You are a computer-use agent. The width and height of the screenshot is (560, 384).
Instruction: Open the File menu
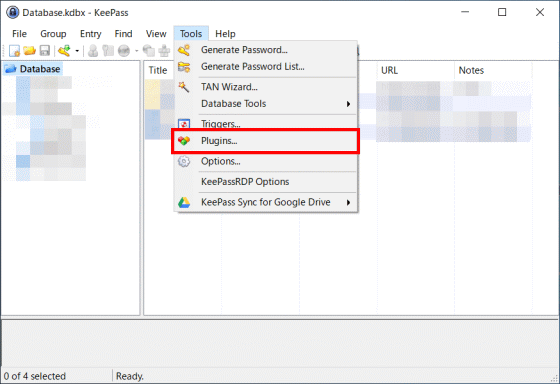19,34
